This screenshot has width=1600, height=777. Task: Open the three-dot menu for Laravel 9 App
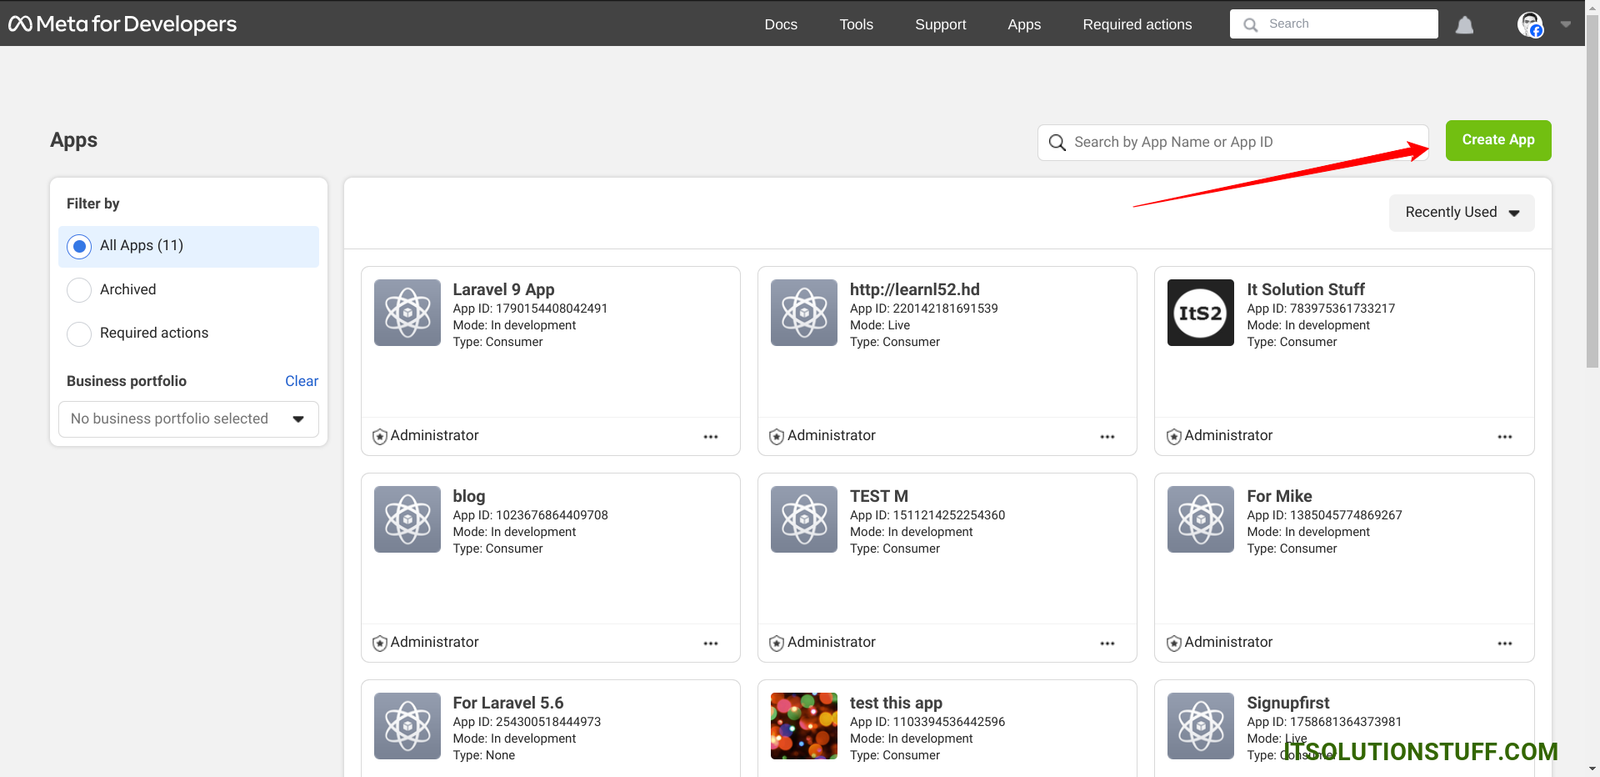tap(710, 436)
